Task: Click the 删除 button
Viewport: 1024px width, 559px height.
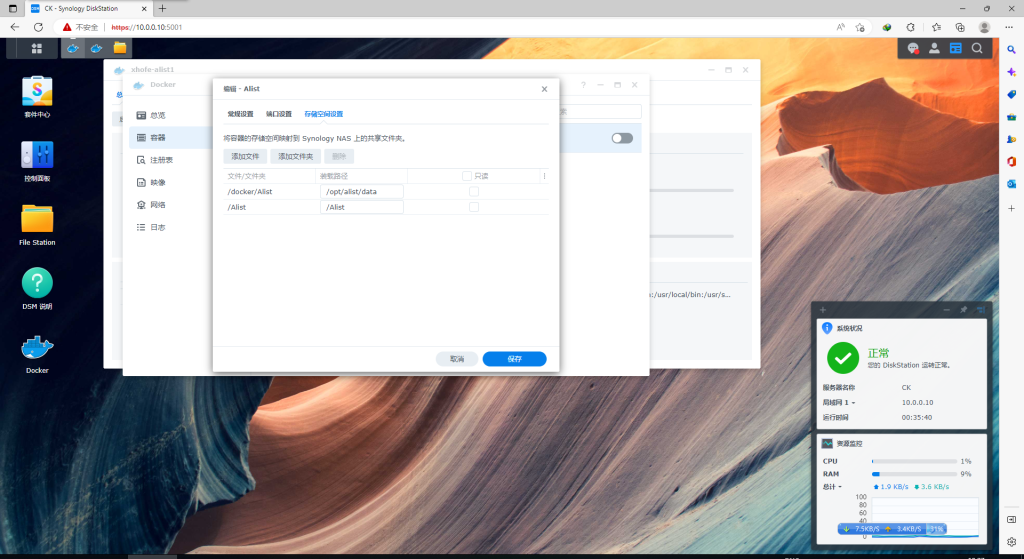Action: pos(339,156)
